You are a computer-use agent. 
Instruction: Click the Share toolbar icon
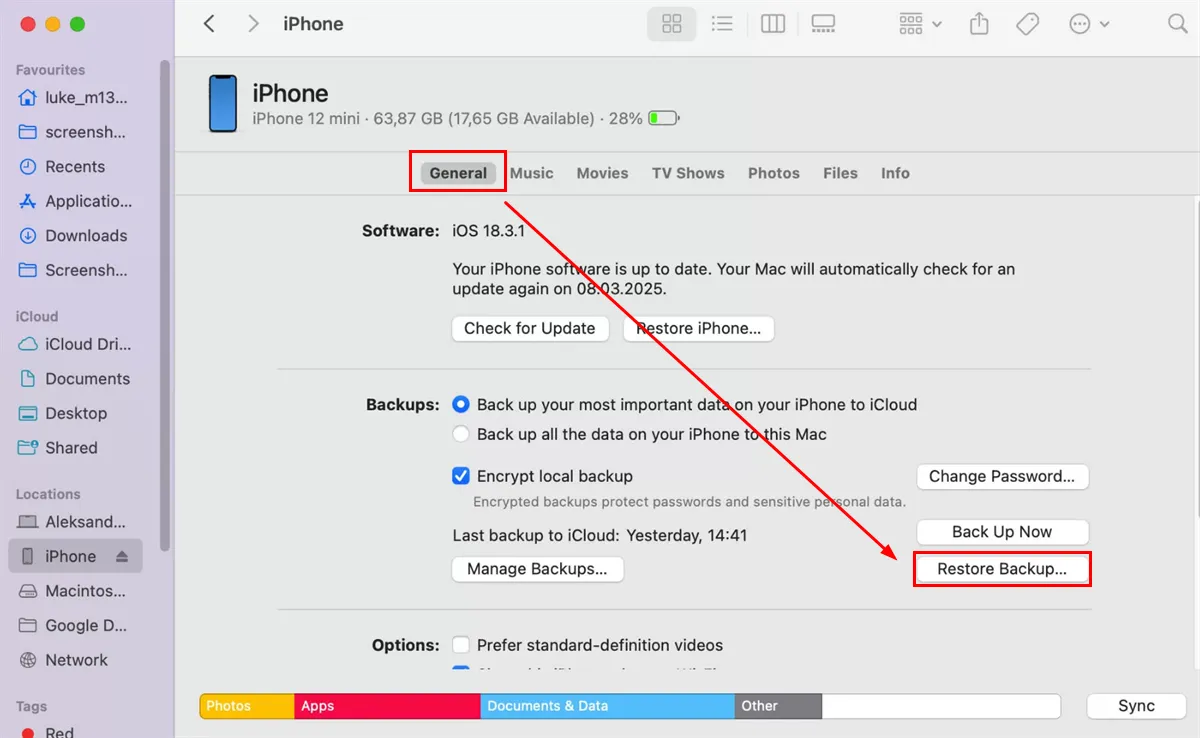tap(980, 24)
